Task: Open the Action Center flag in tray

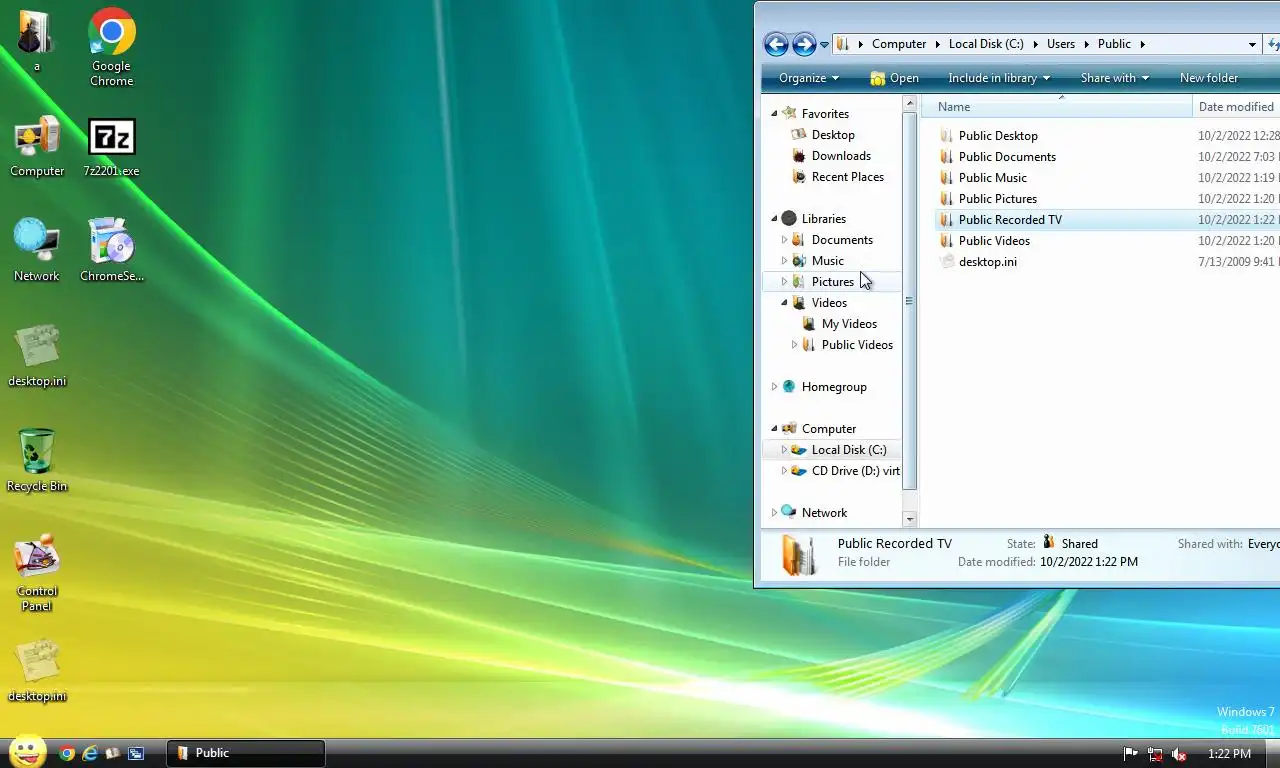Action: click(x=1131, y=754)
